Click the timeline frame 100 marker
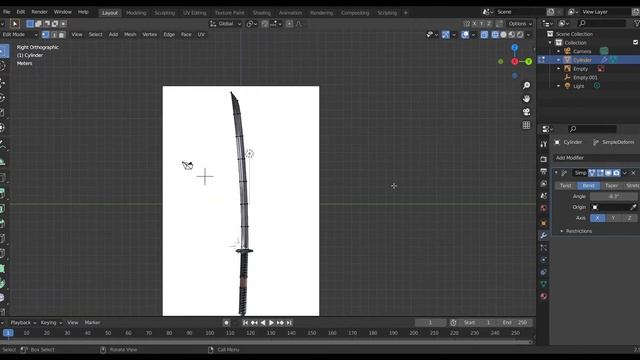Viewport: 640px width, 360px height. [x=209, y=333]
